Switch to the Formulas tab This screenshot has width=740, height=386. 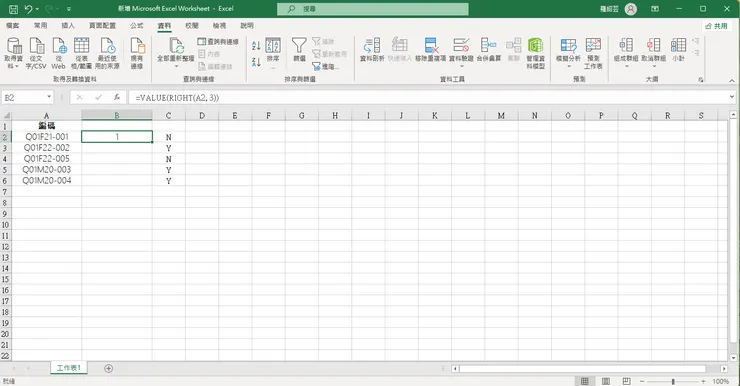[x=137, y=25]
